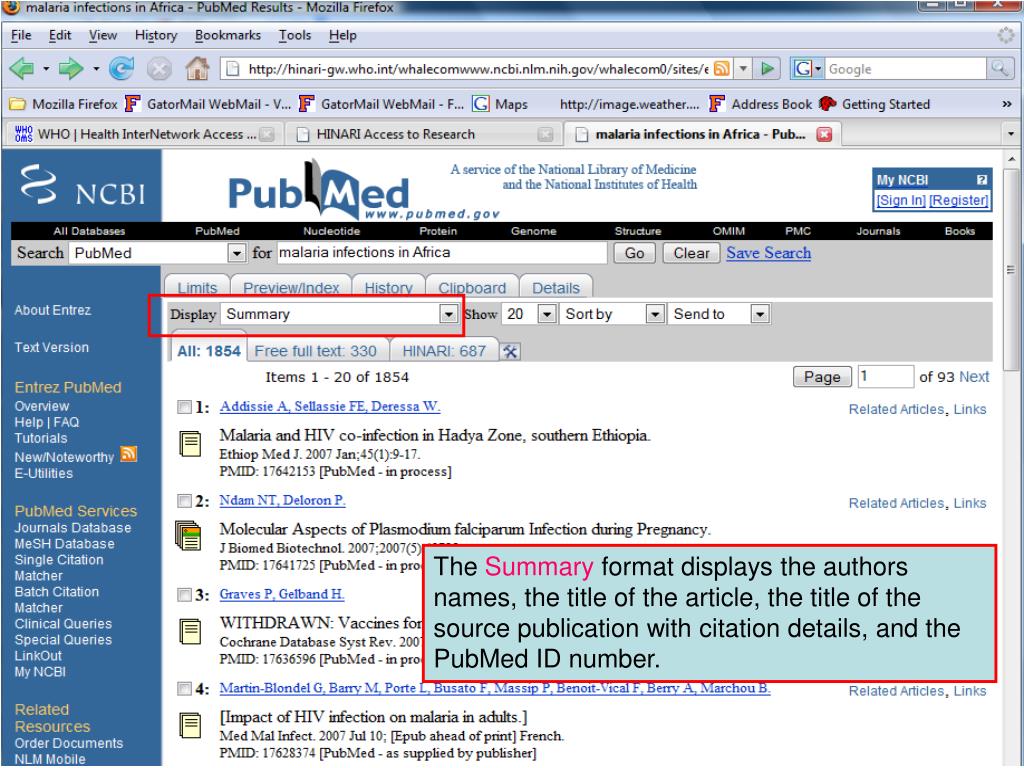Click the PubMed logo
The height and width of the screenshot is (768, 1024).
pyautogui.click(x=320, y=191)
